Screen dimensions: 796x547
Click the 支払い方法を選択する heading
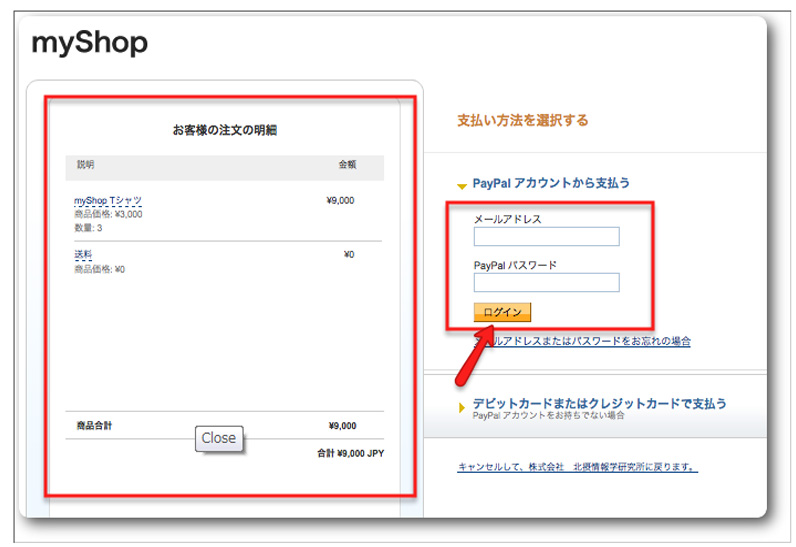pyautogui.click(x=523, y=121)
